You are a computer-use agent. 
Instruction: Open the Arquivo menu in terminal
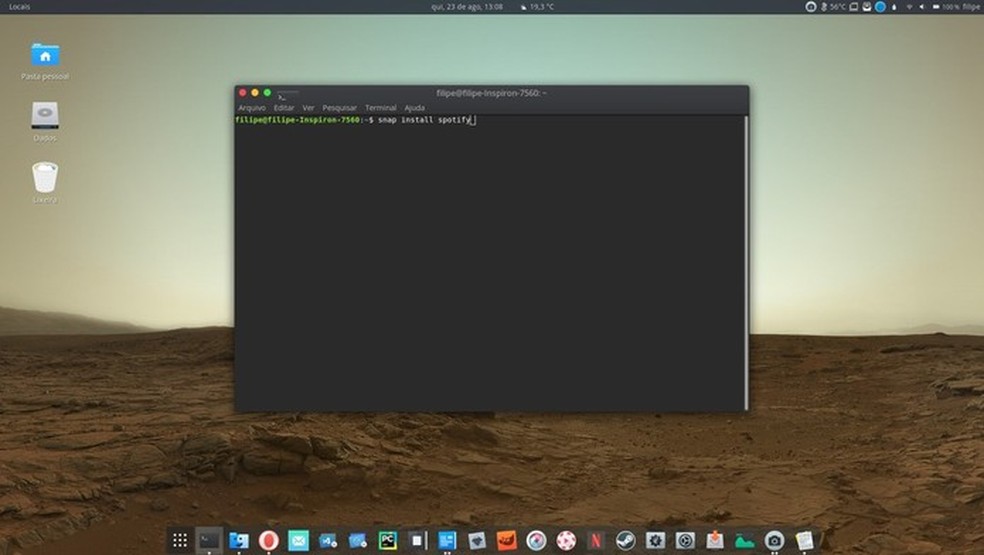click(251, 108)
